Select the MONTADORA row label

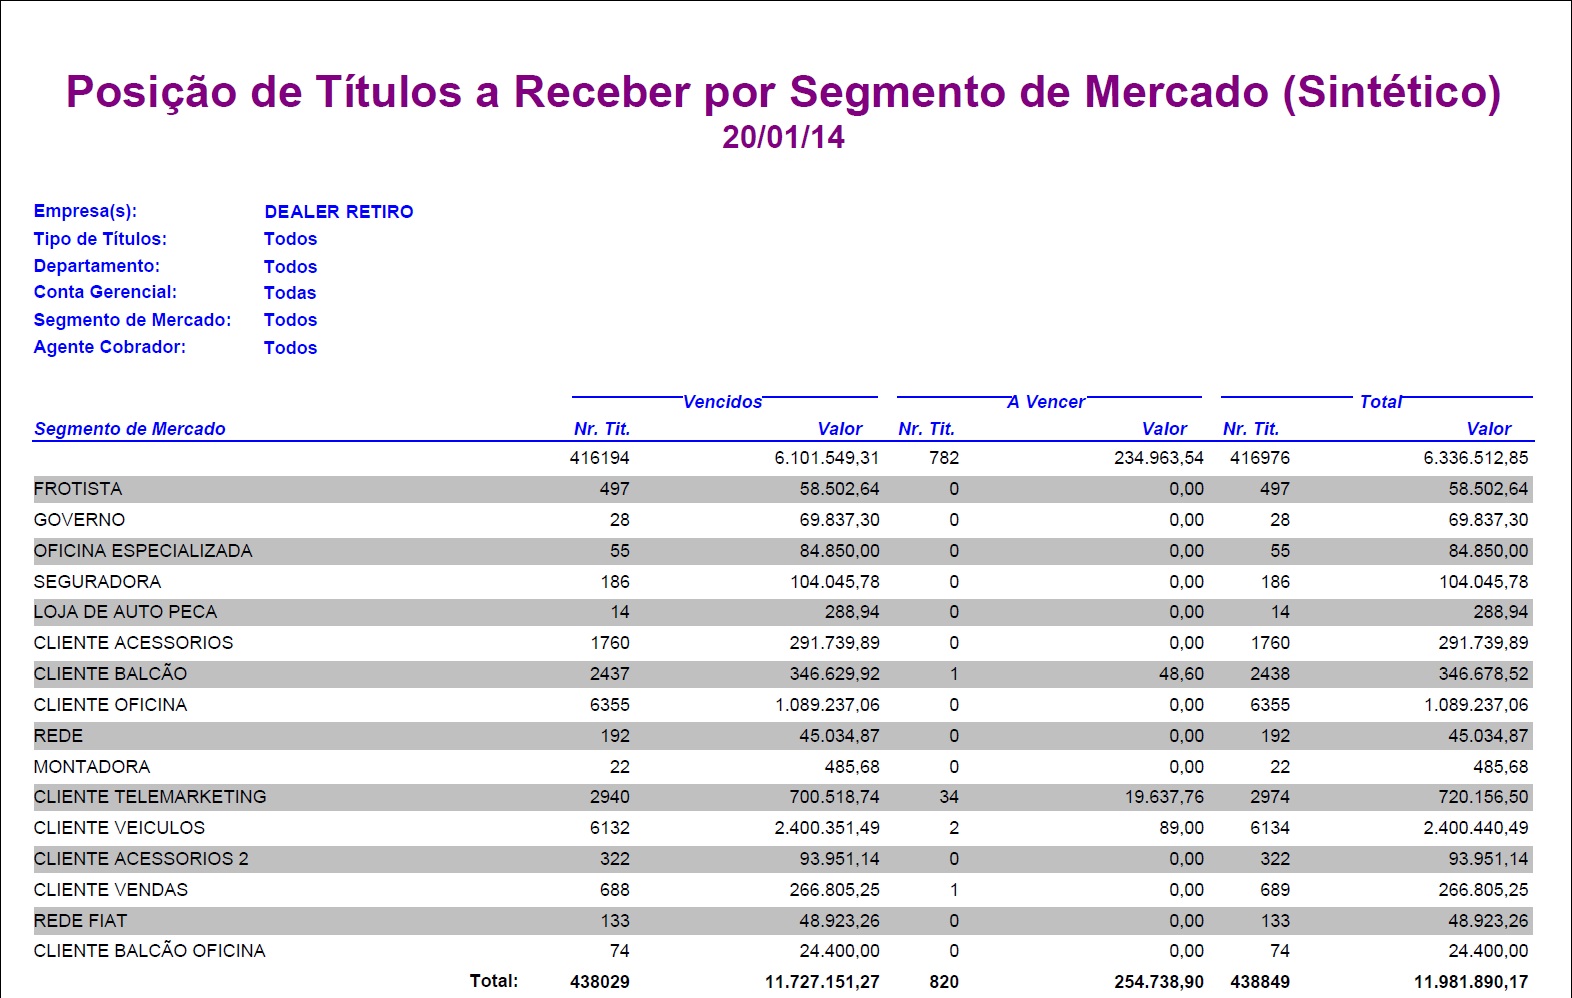[92, 767]
